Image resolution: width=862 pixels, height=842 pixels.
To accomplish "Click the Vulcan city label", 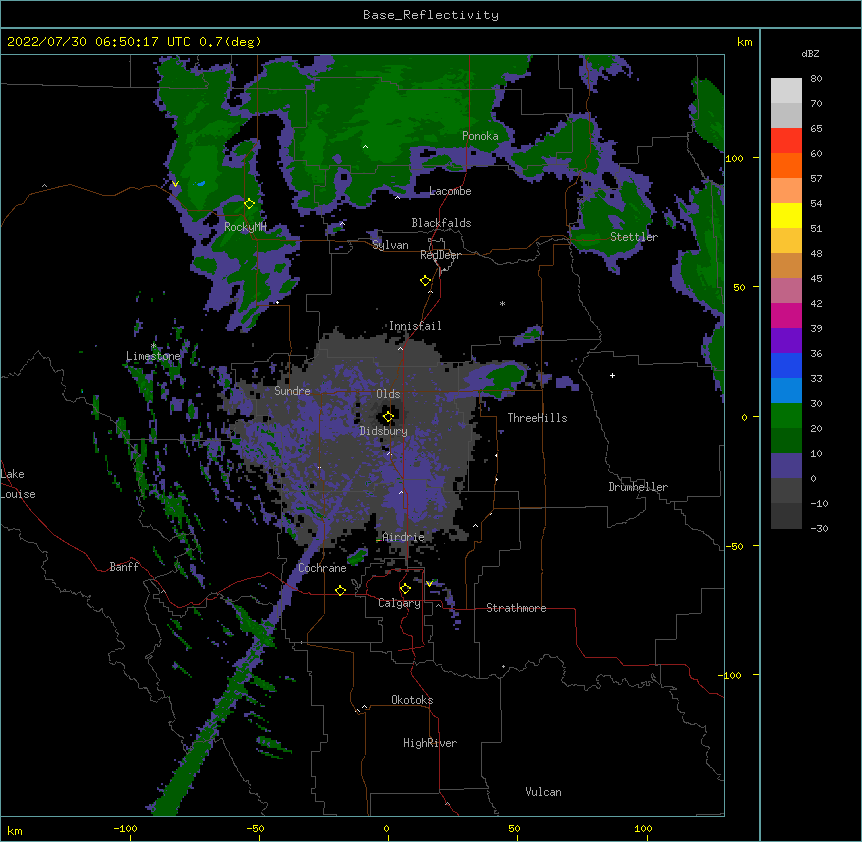I will (543, 792).
